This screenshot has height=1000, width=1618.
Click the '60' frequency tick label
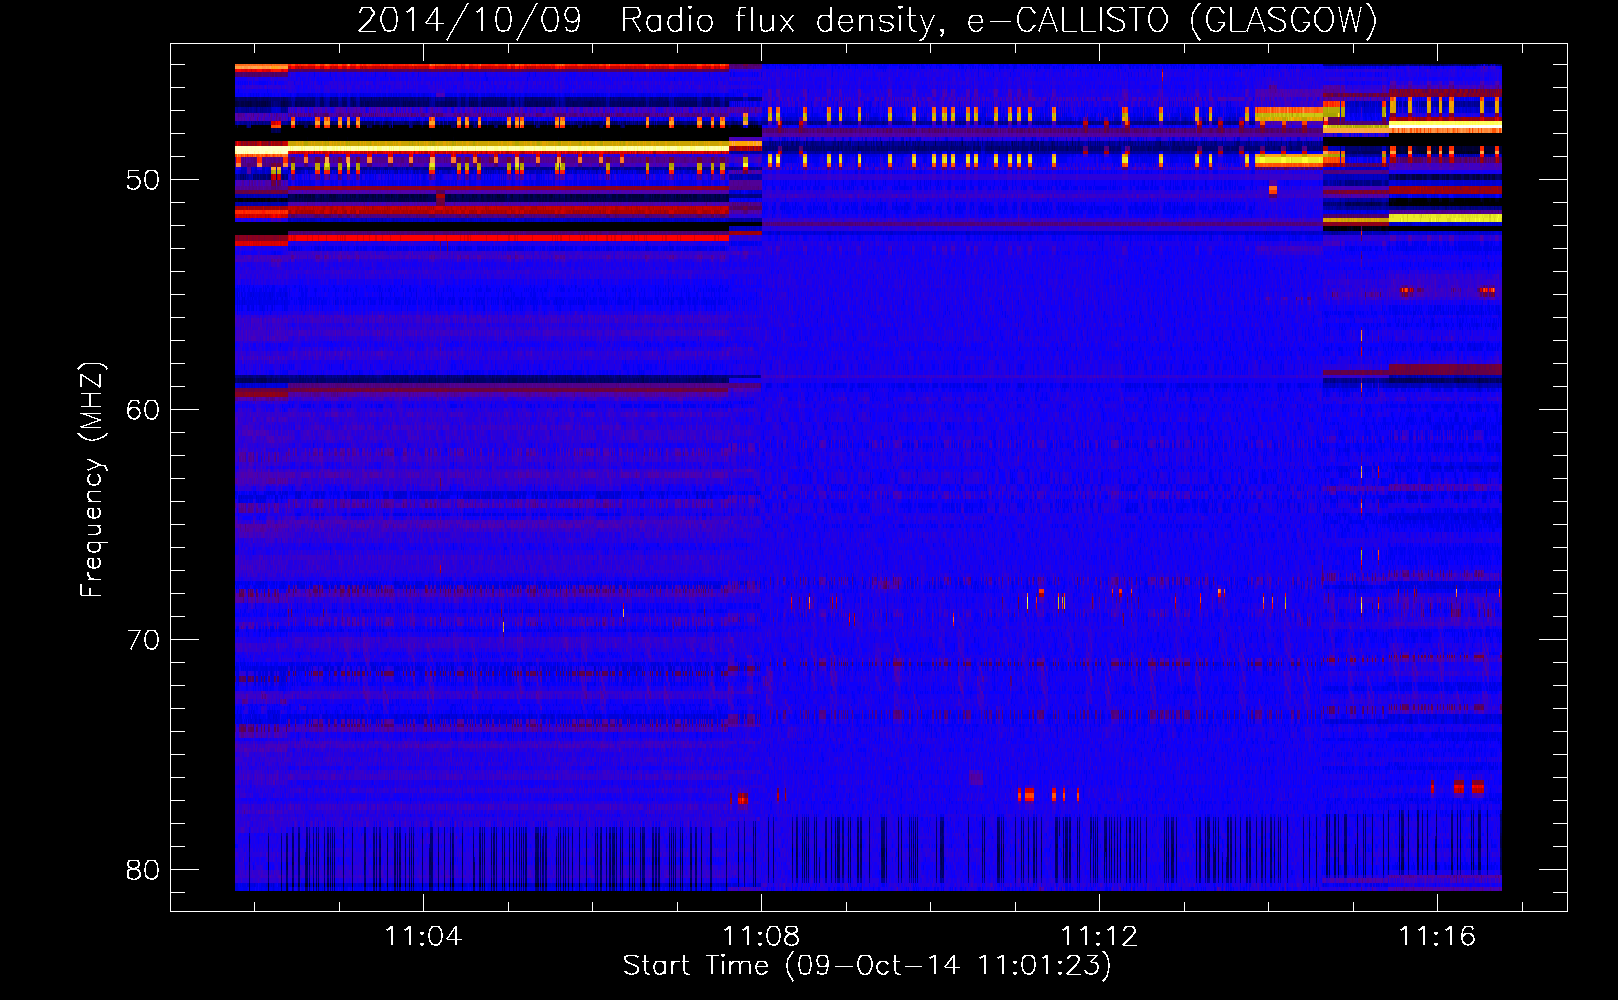pos(143,410)
